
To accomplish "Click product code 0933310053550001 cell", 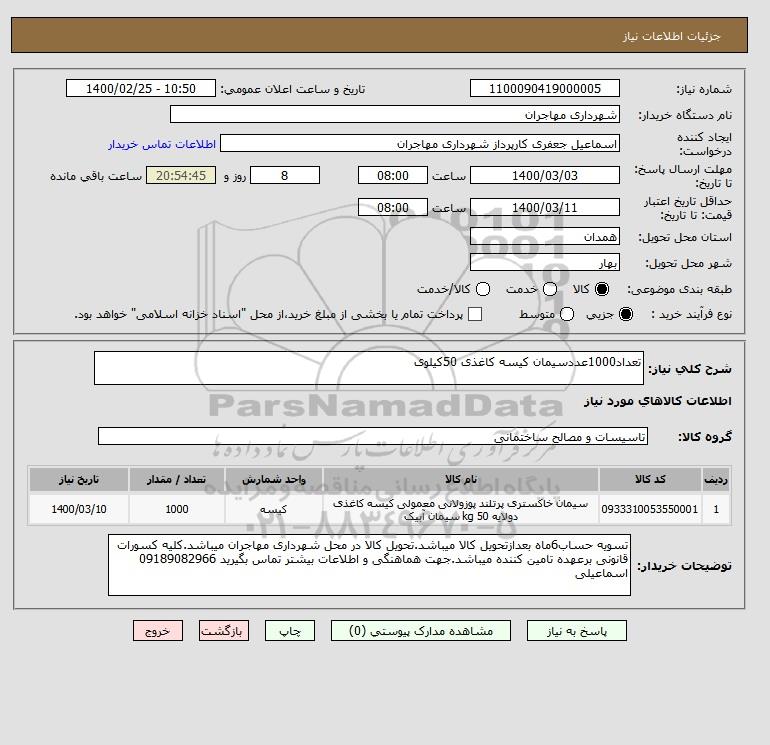I will [x=650, y=509].
